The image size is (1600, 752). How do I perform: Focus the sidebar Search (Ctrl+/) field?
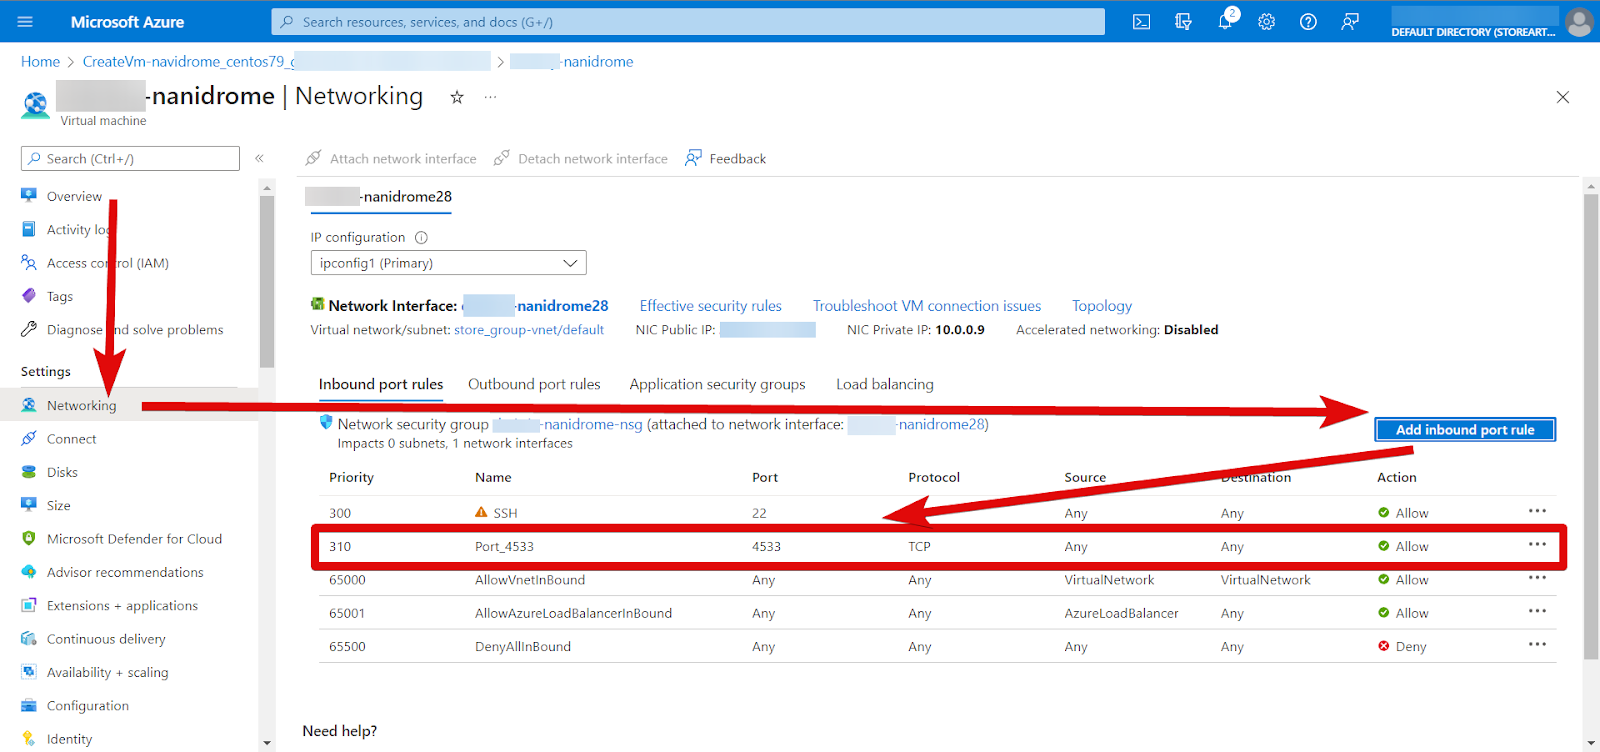pos(130,158)
